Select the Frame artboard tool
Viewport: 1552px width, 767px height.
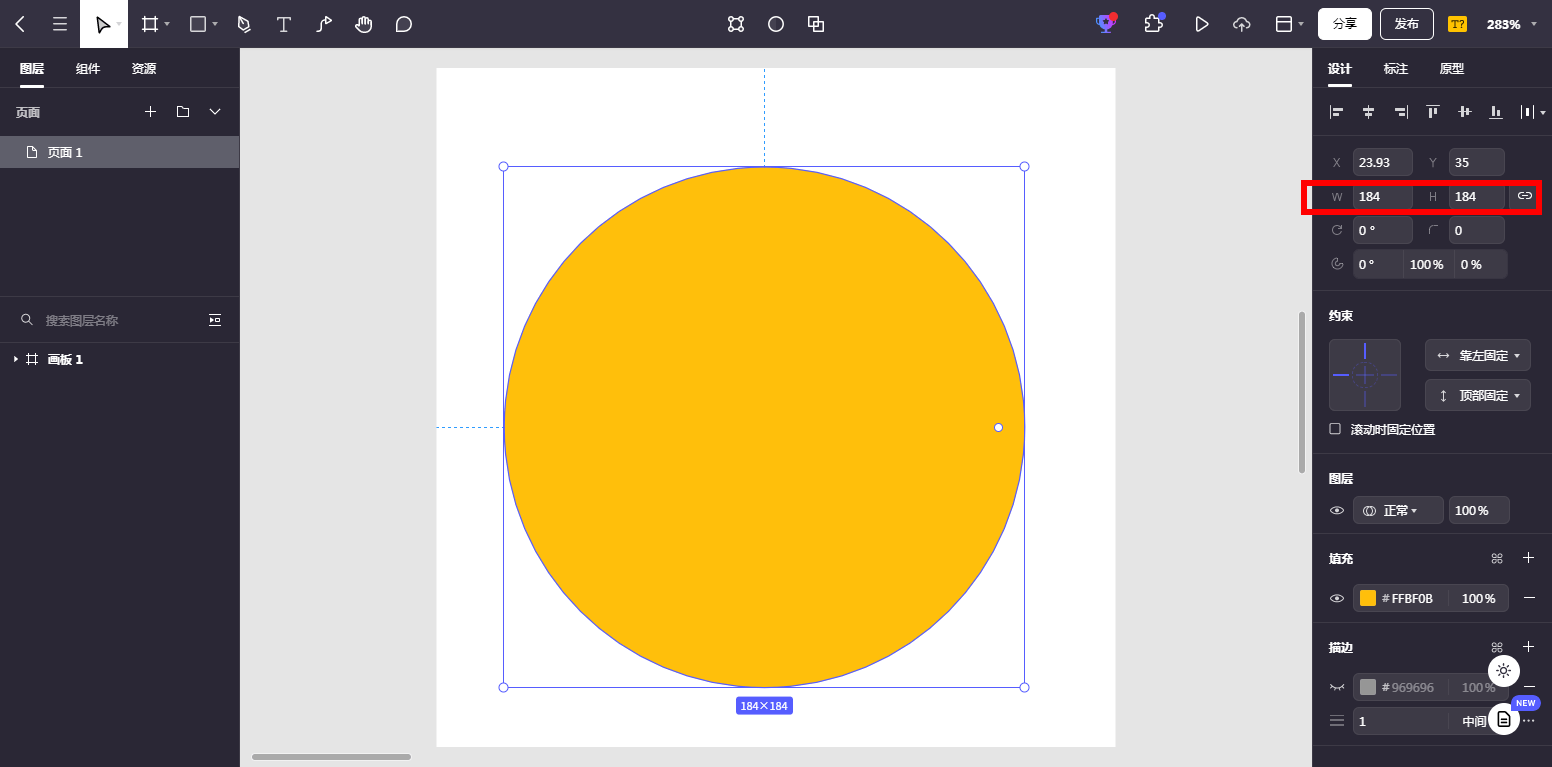(x=150, y=24)
